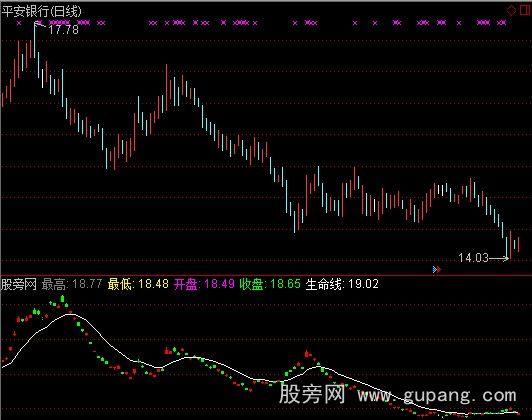
Task: Click the 开盘: 18.49 indicator value
Action: tap(204, 284)
